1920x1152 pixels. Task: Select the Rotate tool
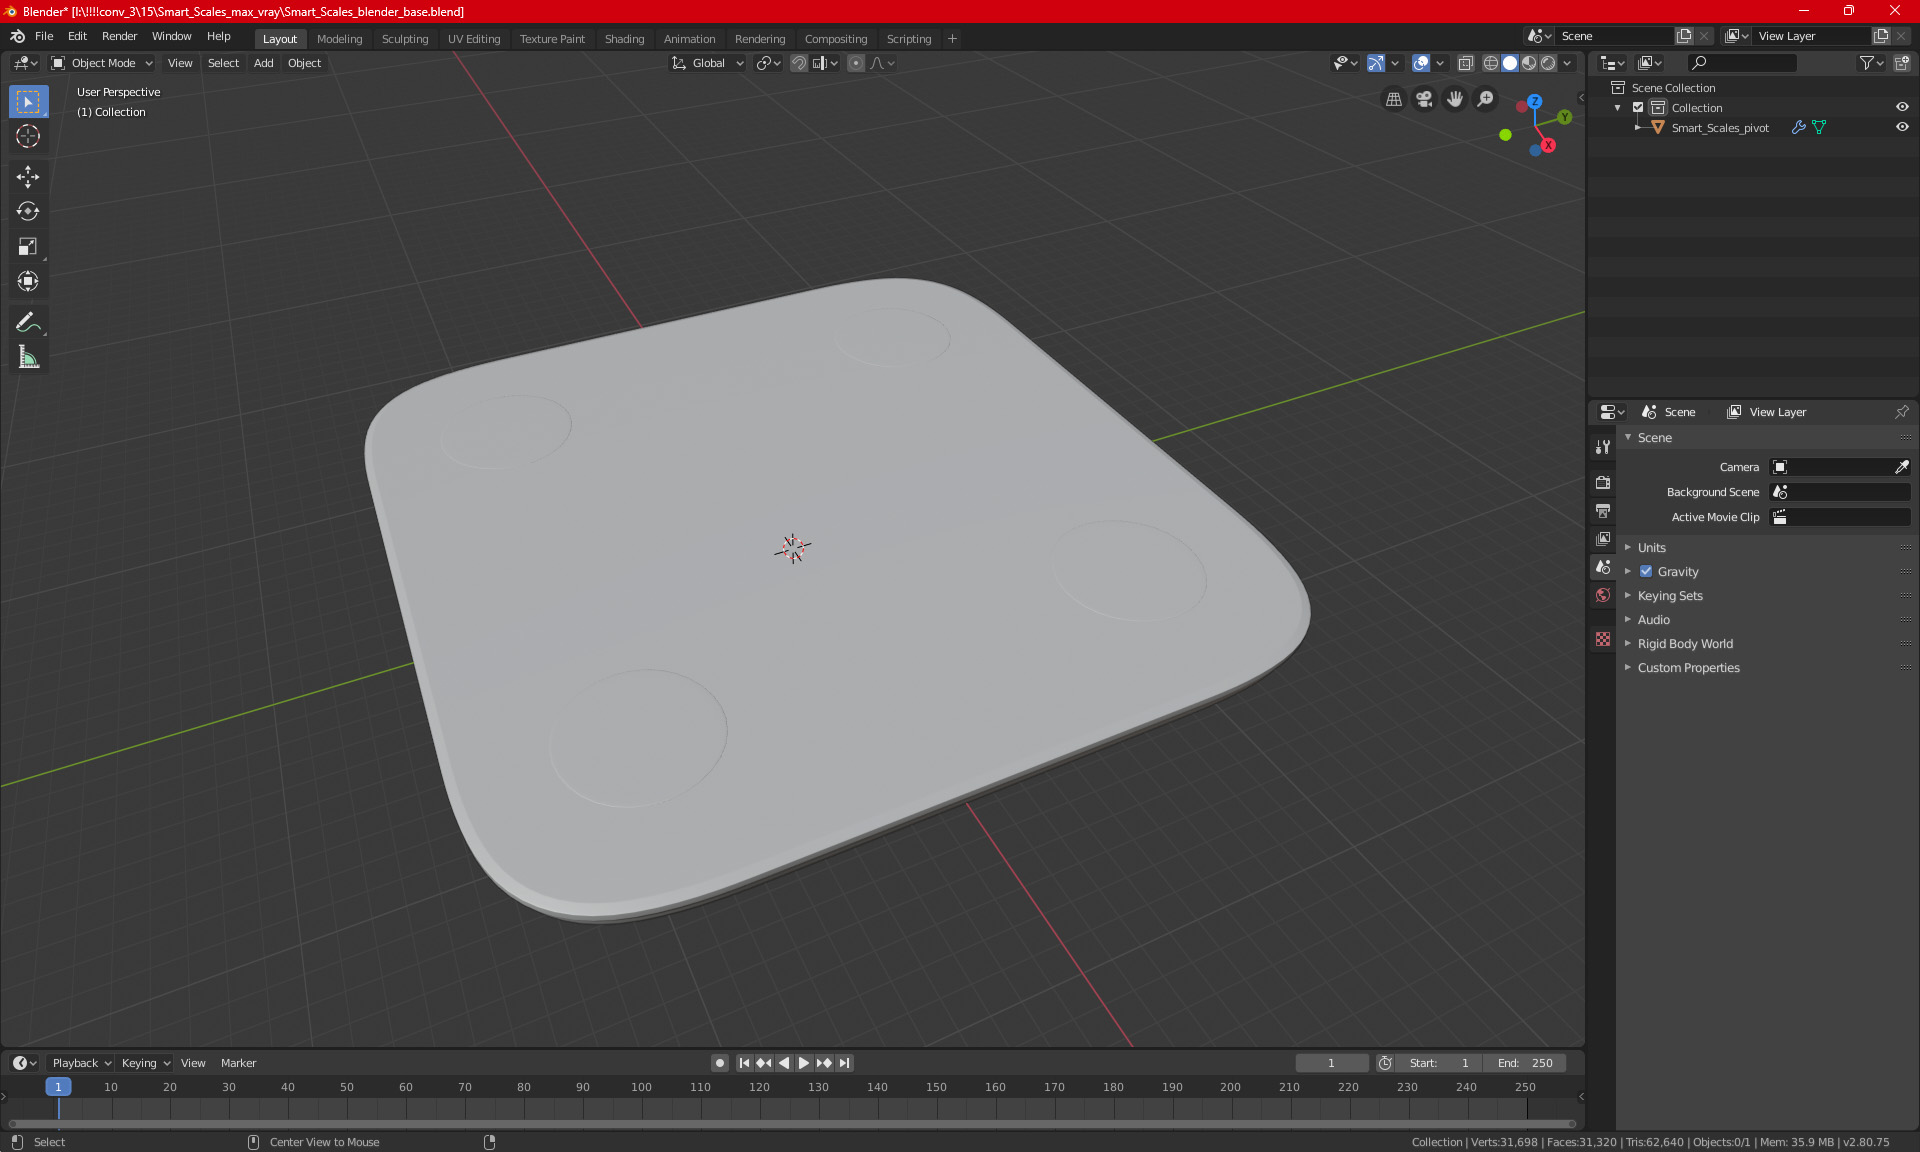point(28,211)
